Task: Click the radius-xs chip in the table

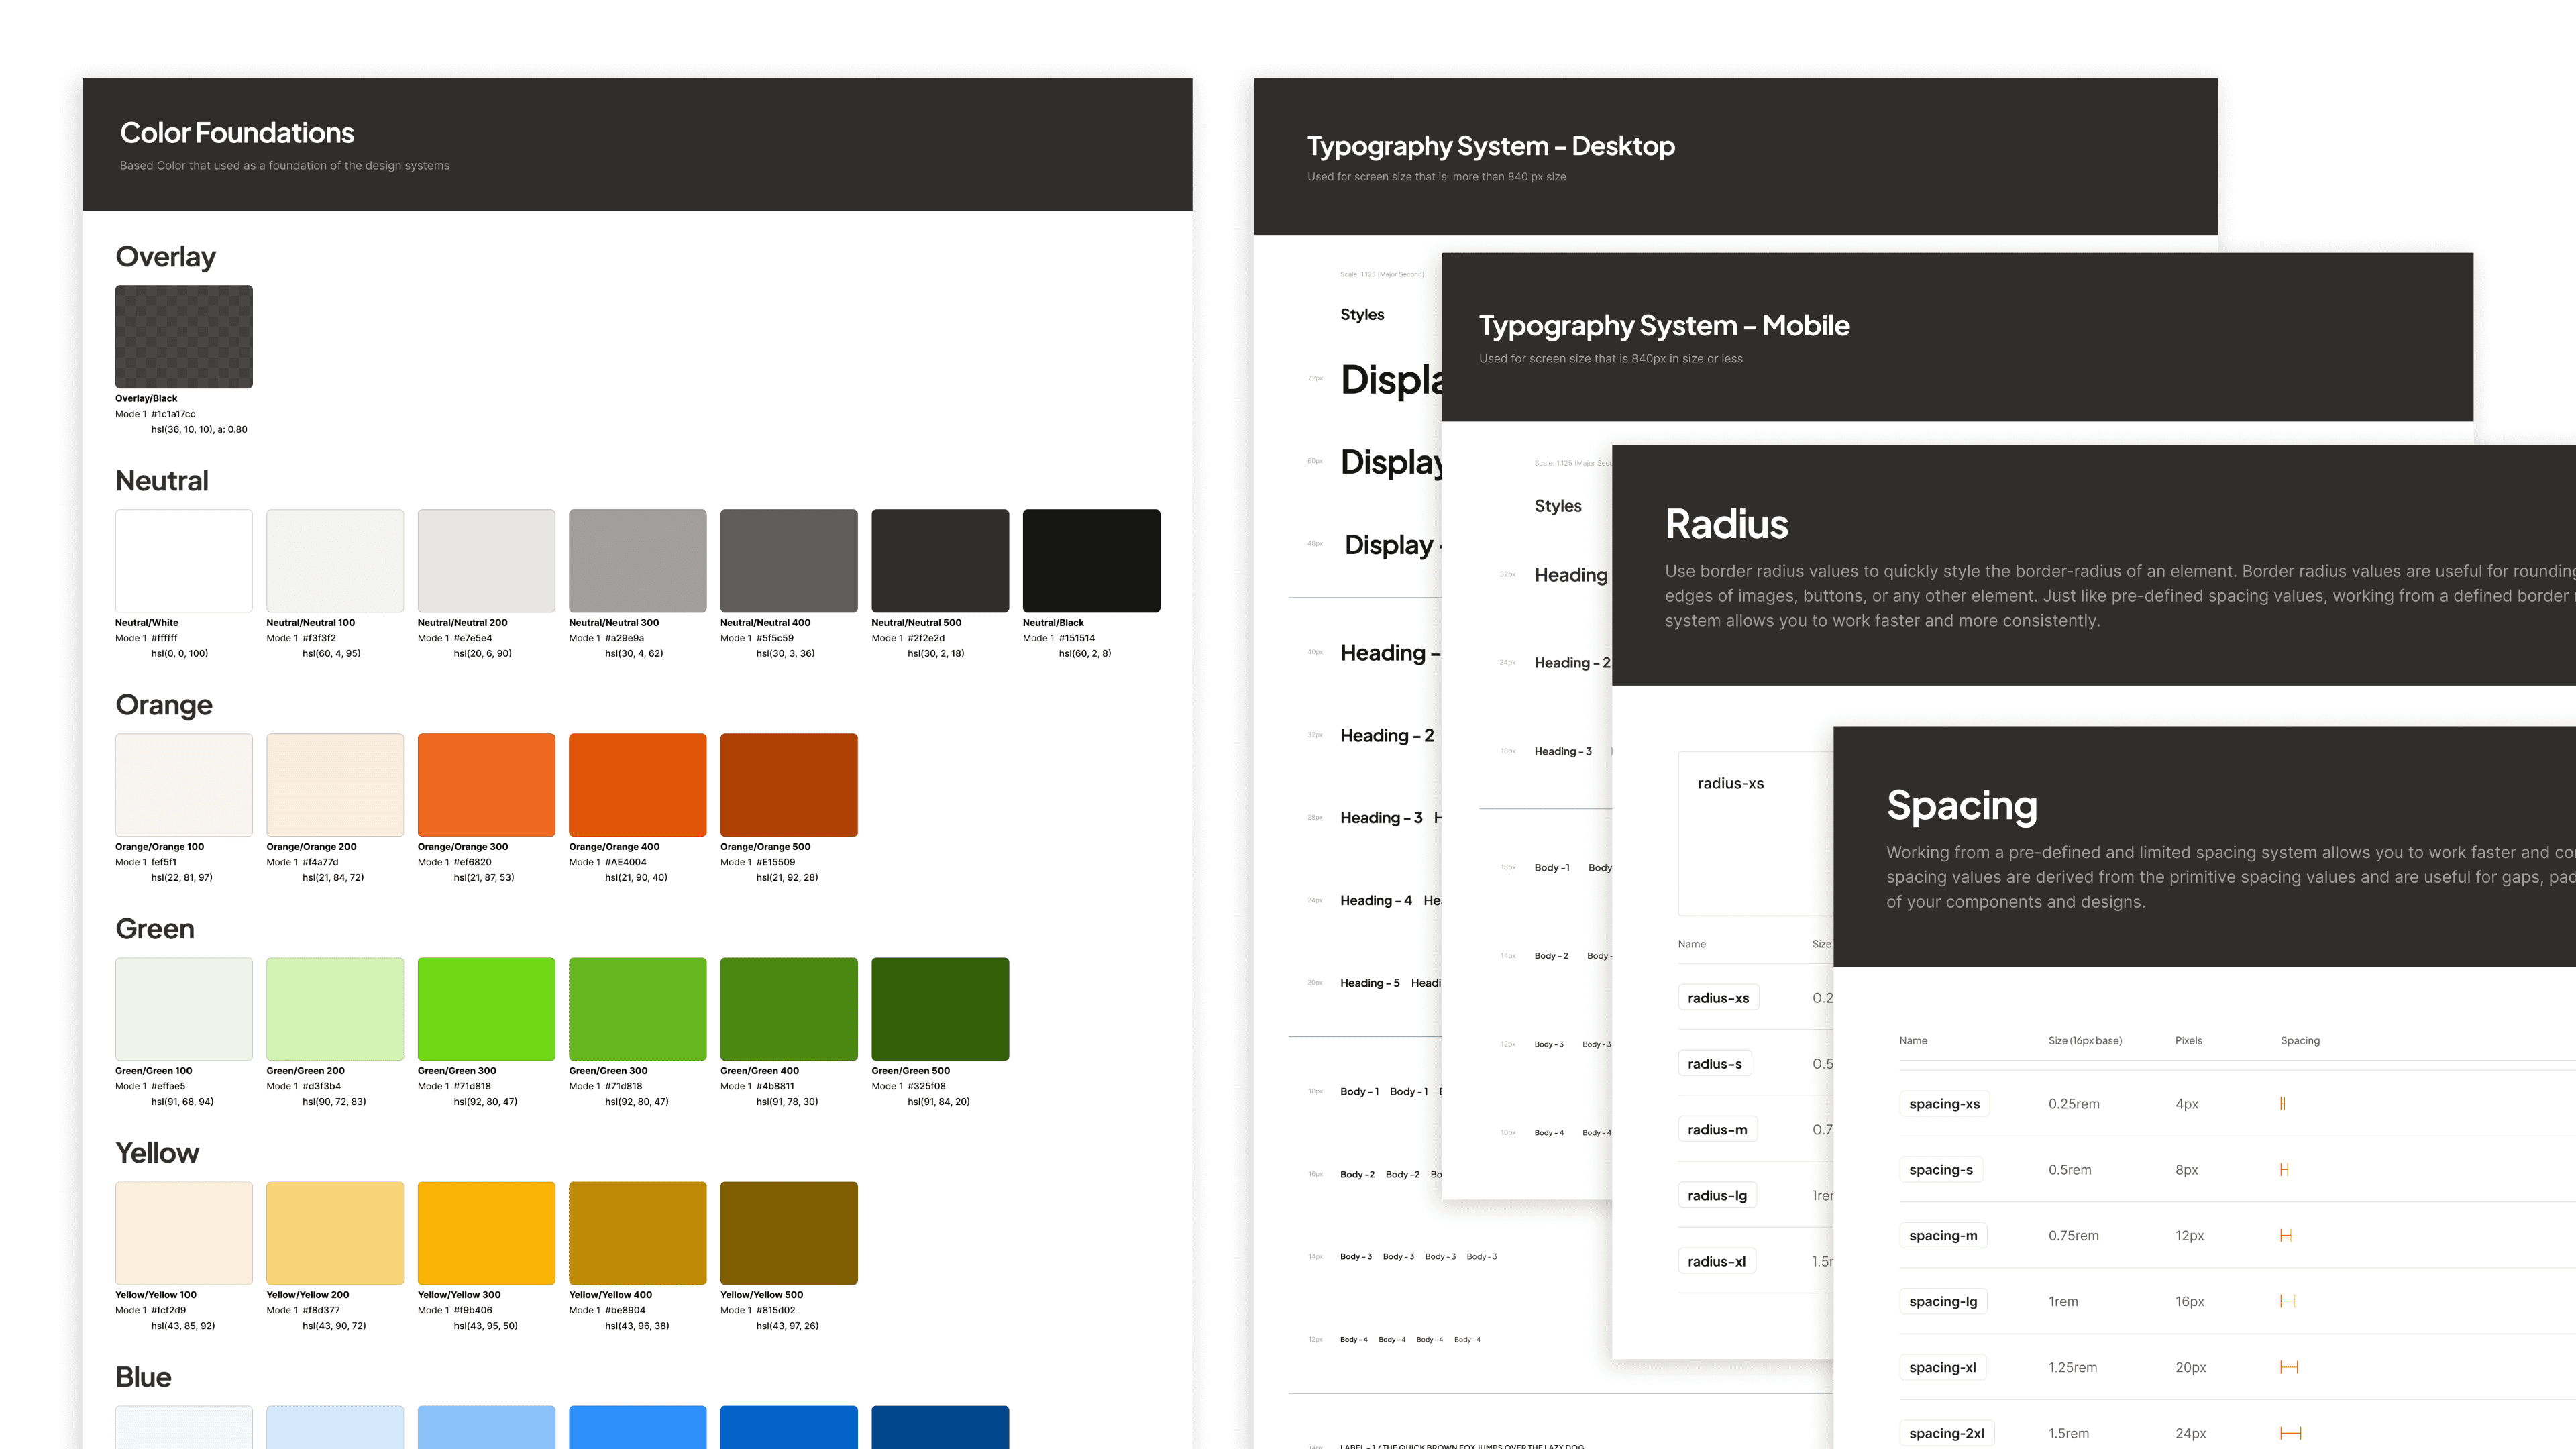Action: click(x=1718, y=998)
